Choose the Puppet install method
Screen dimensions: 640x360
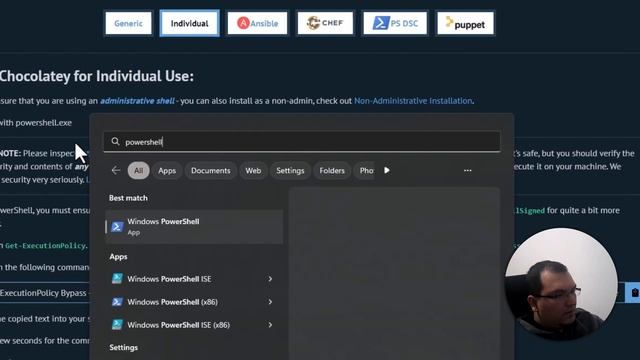(x=465, y=23)
